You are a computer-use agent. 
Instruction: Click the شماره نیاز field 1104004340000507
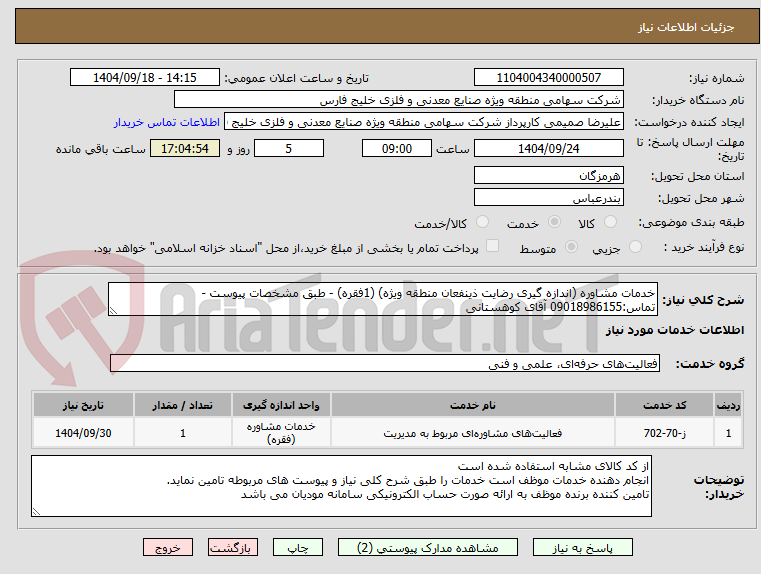click(x=548, y=77)
